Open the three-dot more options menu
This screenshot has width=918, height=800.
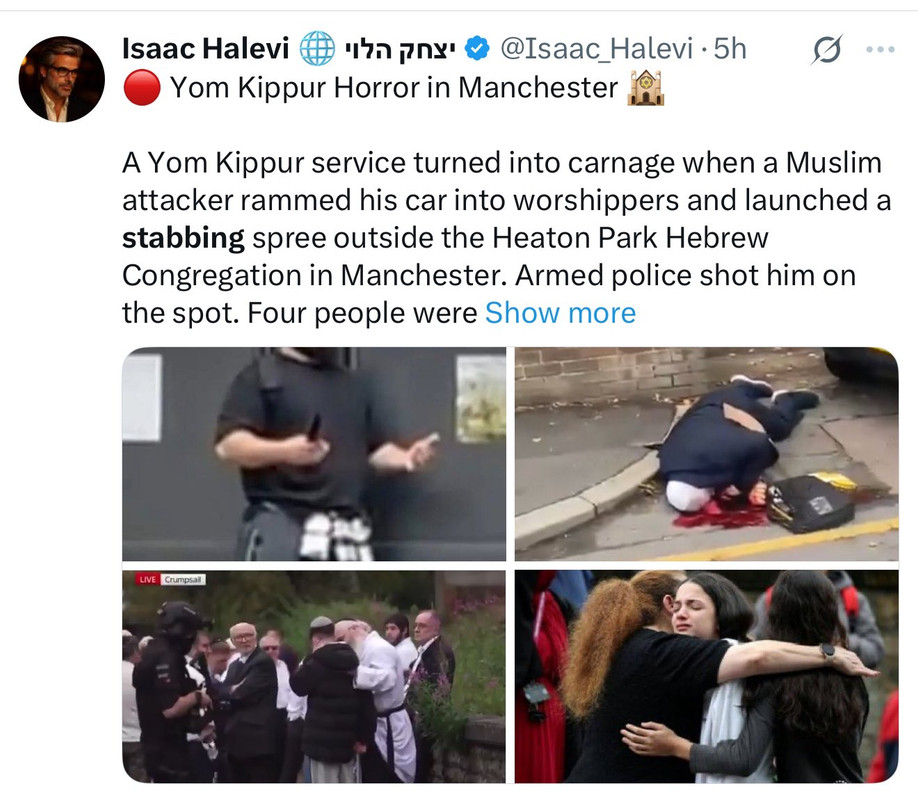click(x=880, y=50)
